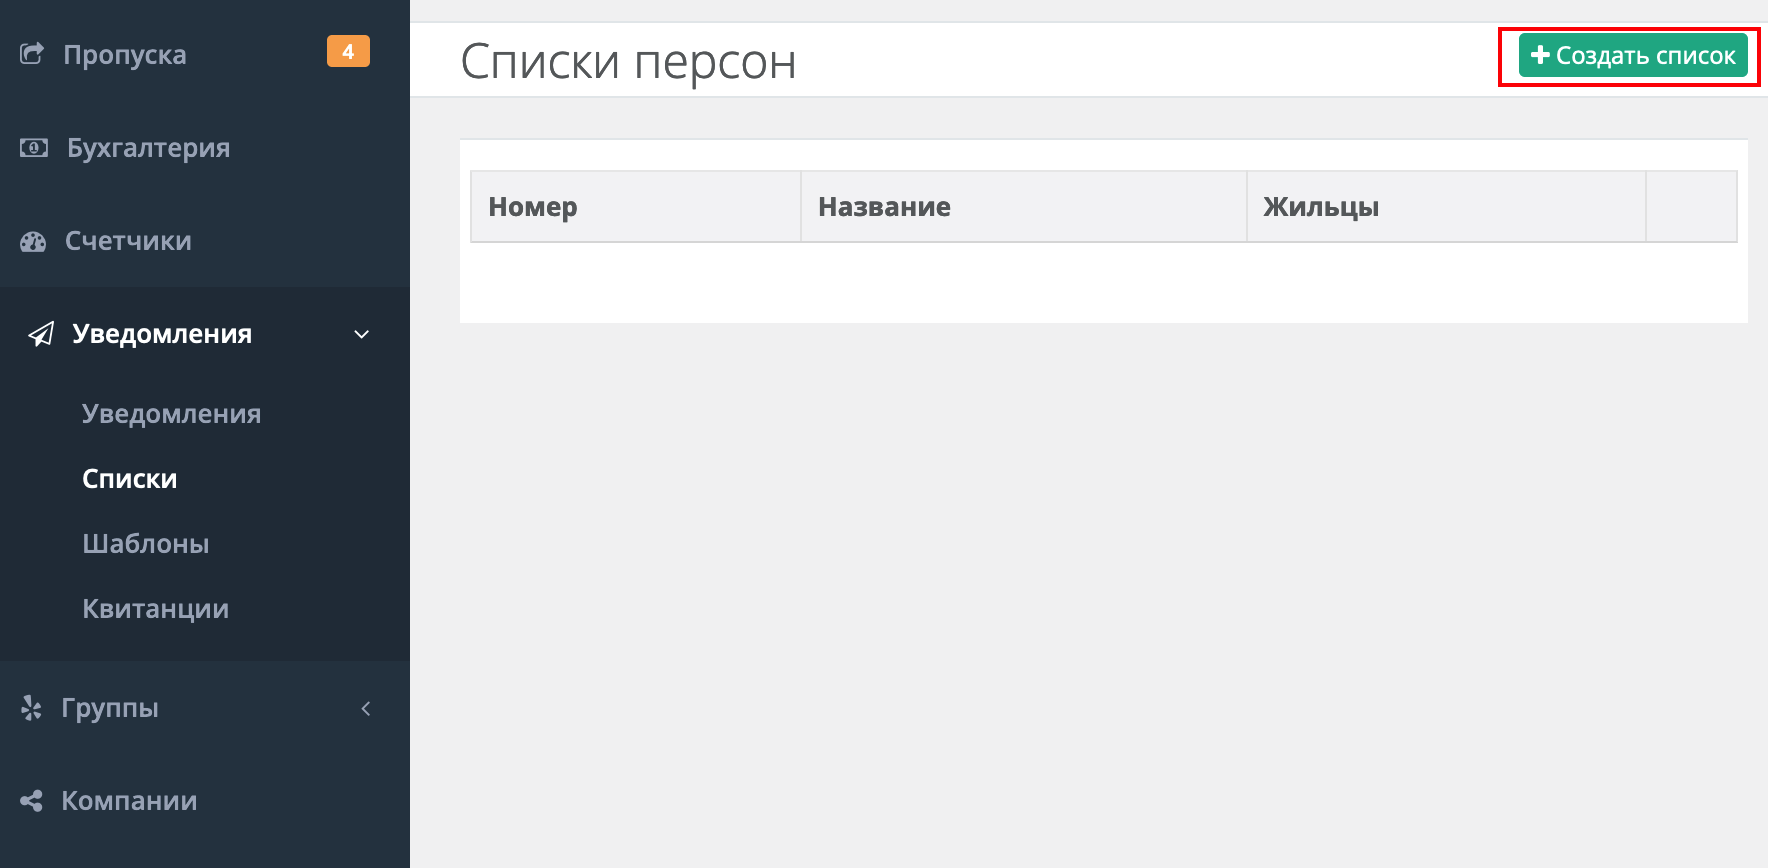The image size is (1768, 868).
Task: Open the Квитанции submenu link
Action: click(x=156, y=609)
